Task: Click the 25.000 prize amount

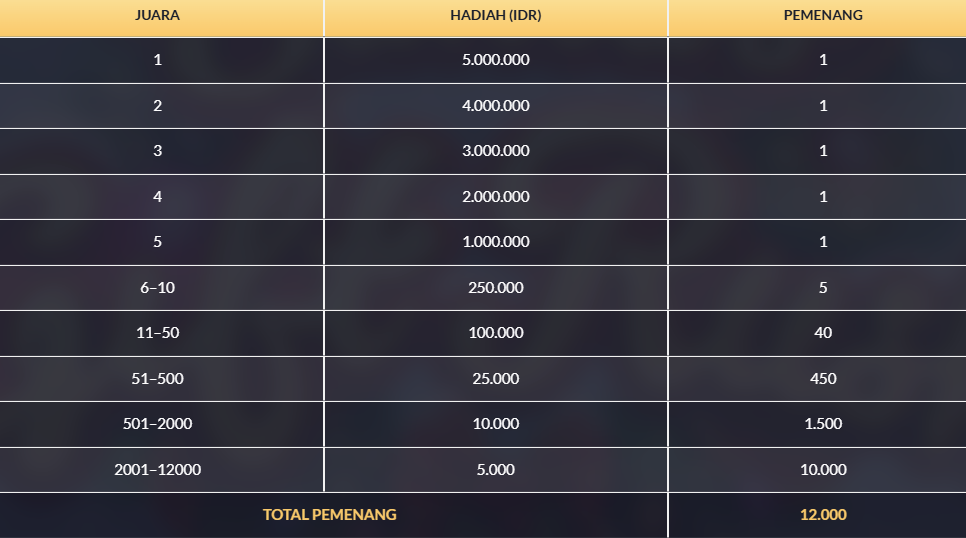Action: click(496, 378)
